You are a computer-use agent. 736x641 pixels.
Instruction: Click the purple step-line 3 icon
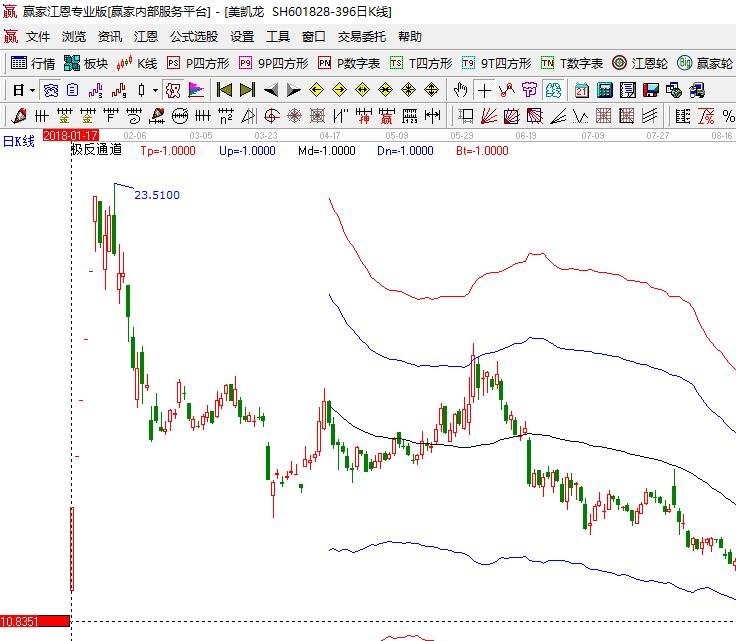coord(95,90)
